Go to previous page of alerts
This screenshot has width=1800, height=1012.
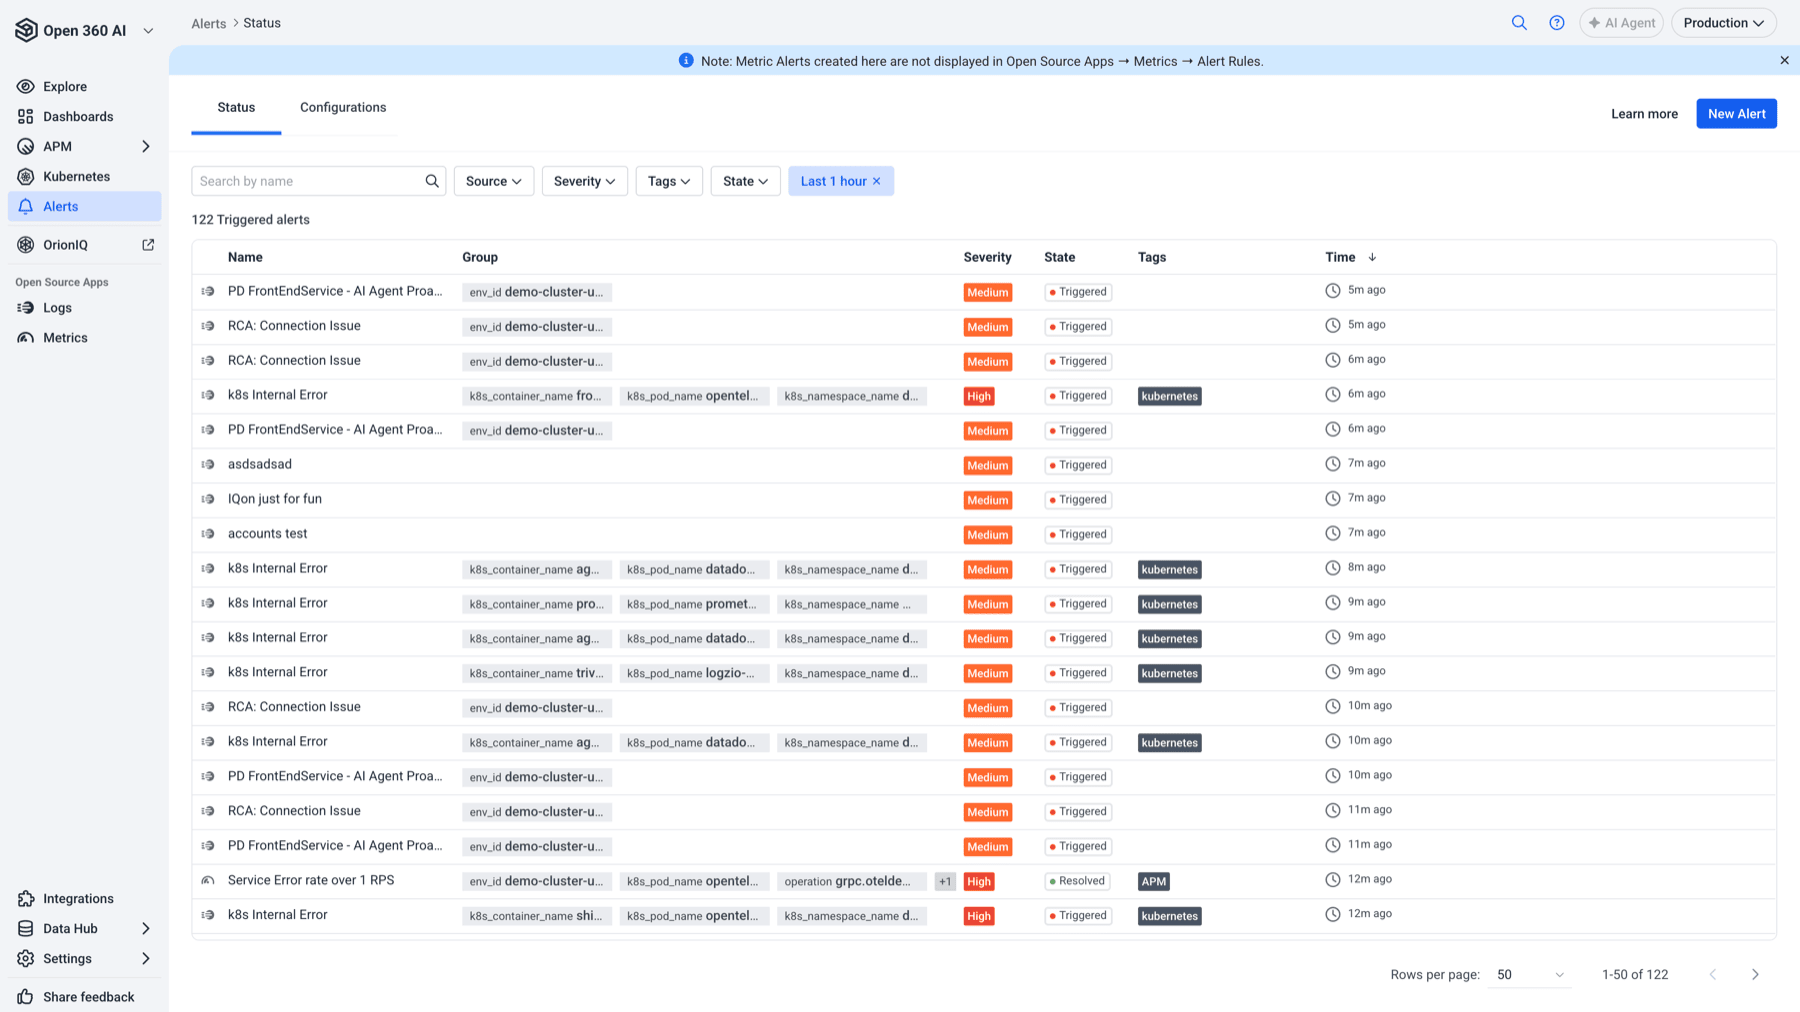click(1713, 974)
